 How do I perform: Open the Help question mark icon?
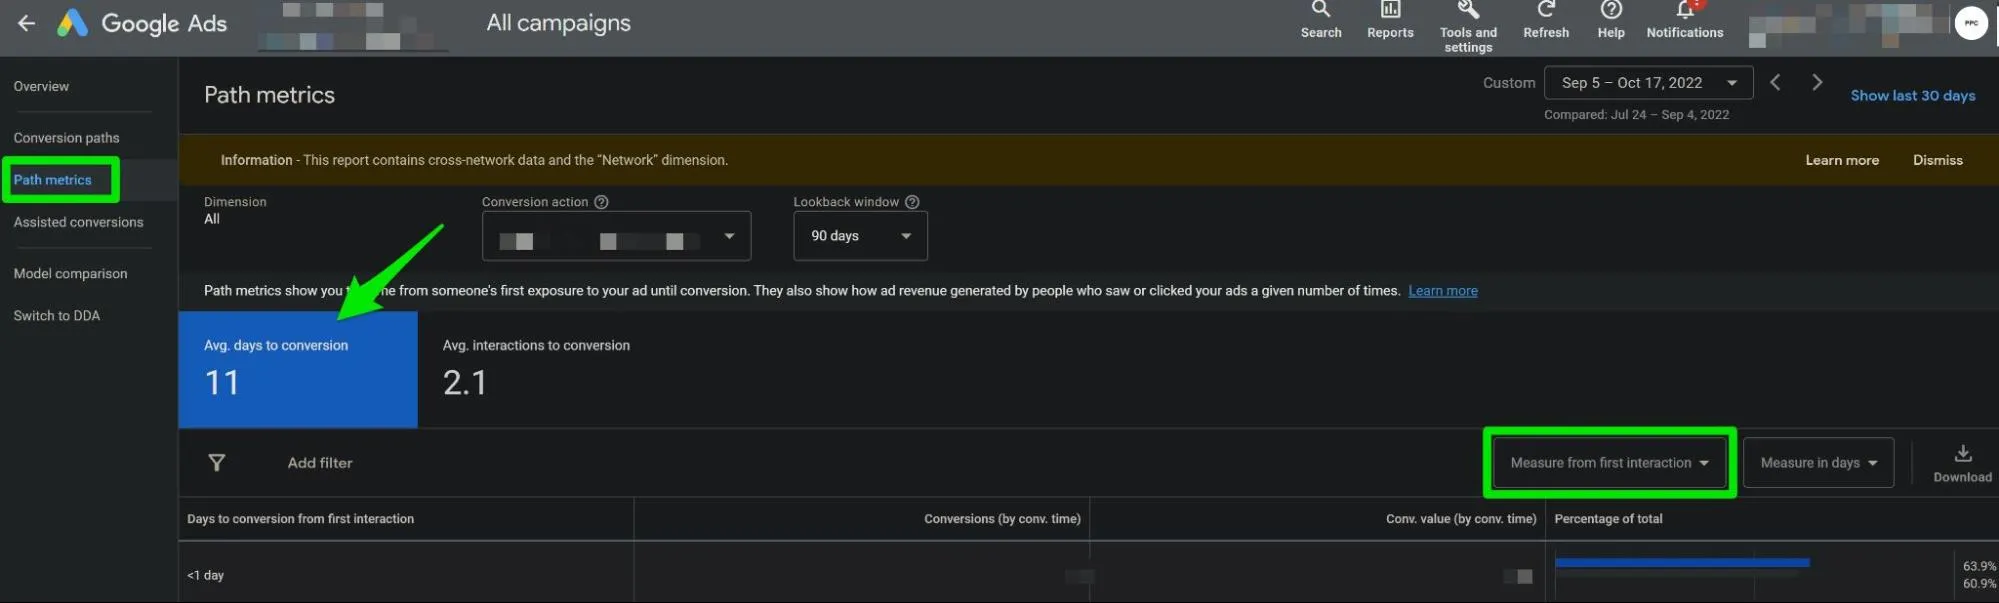(x=1611, y=9)
